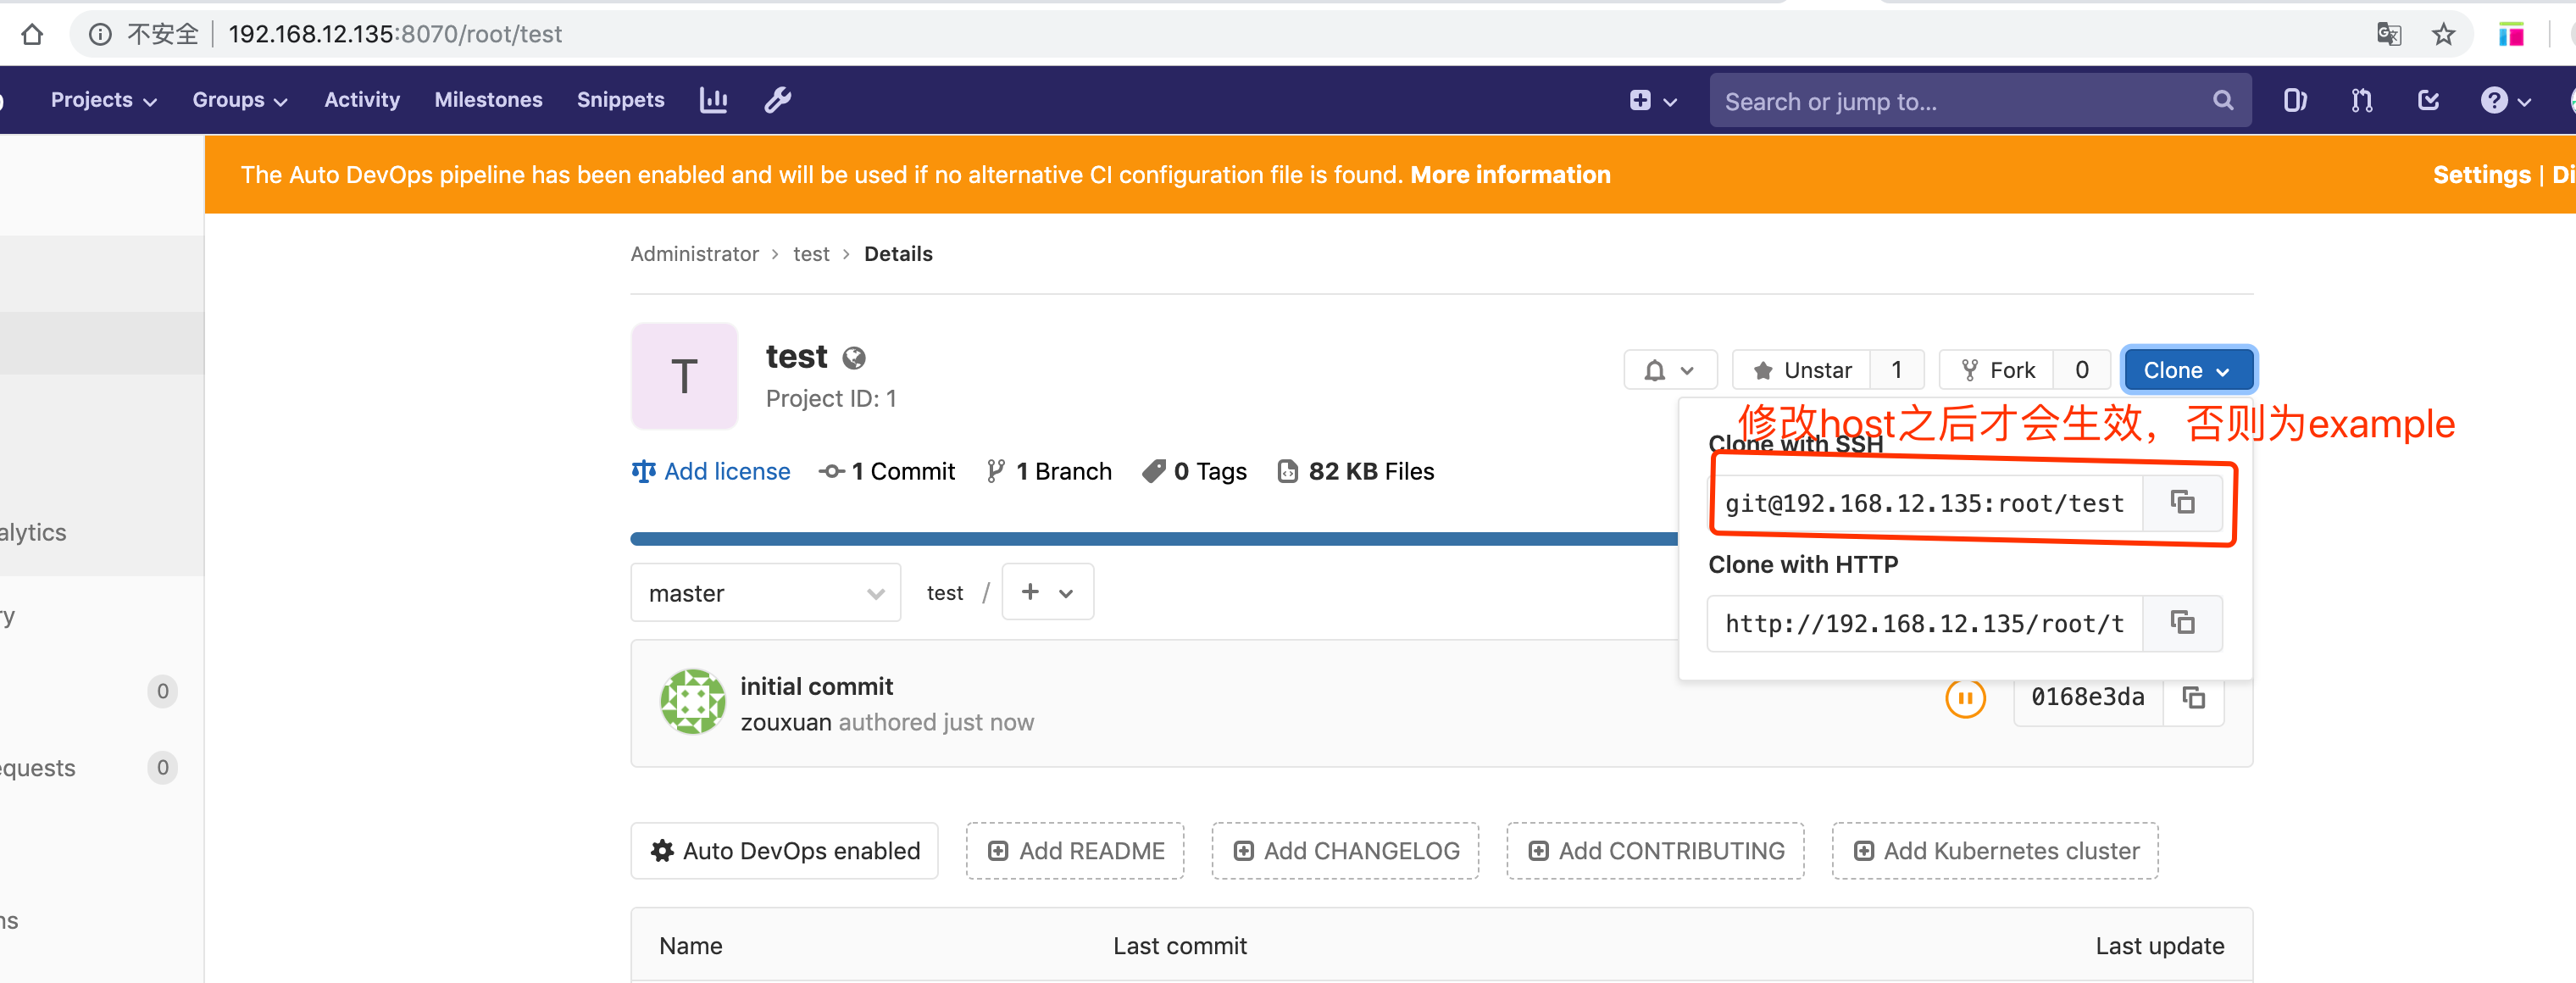Copy the HTTP clone URL

(2182, 623)
